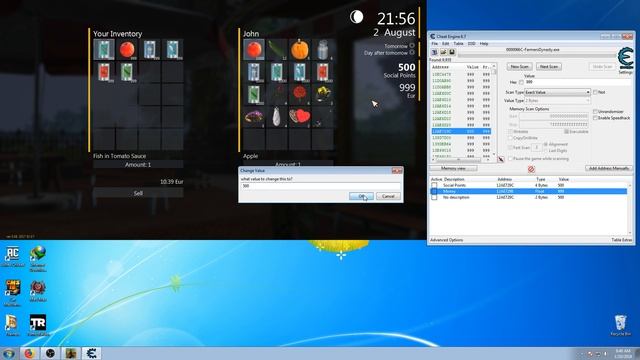The width and height of the screenshot is (640, 360).
Task: Toggle Pause the game while scanning
Action: coord(510,158)
